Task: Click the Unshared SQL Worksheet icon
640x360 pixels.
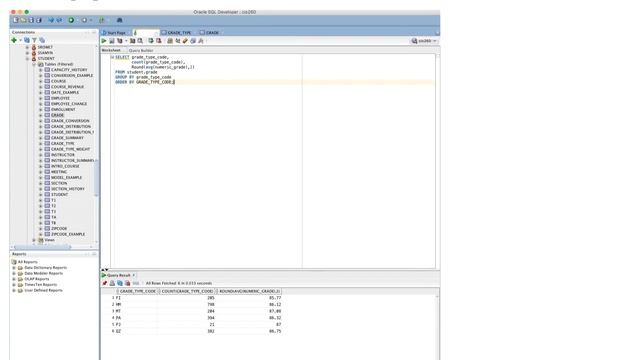Action: pyautogui.click(x=170, y=41)
